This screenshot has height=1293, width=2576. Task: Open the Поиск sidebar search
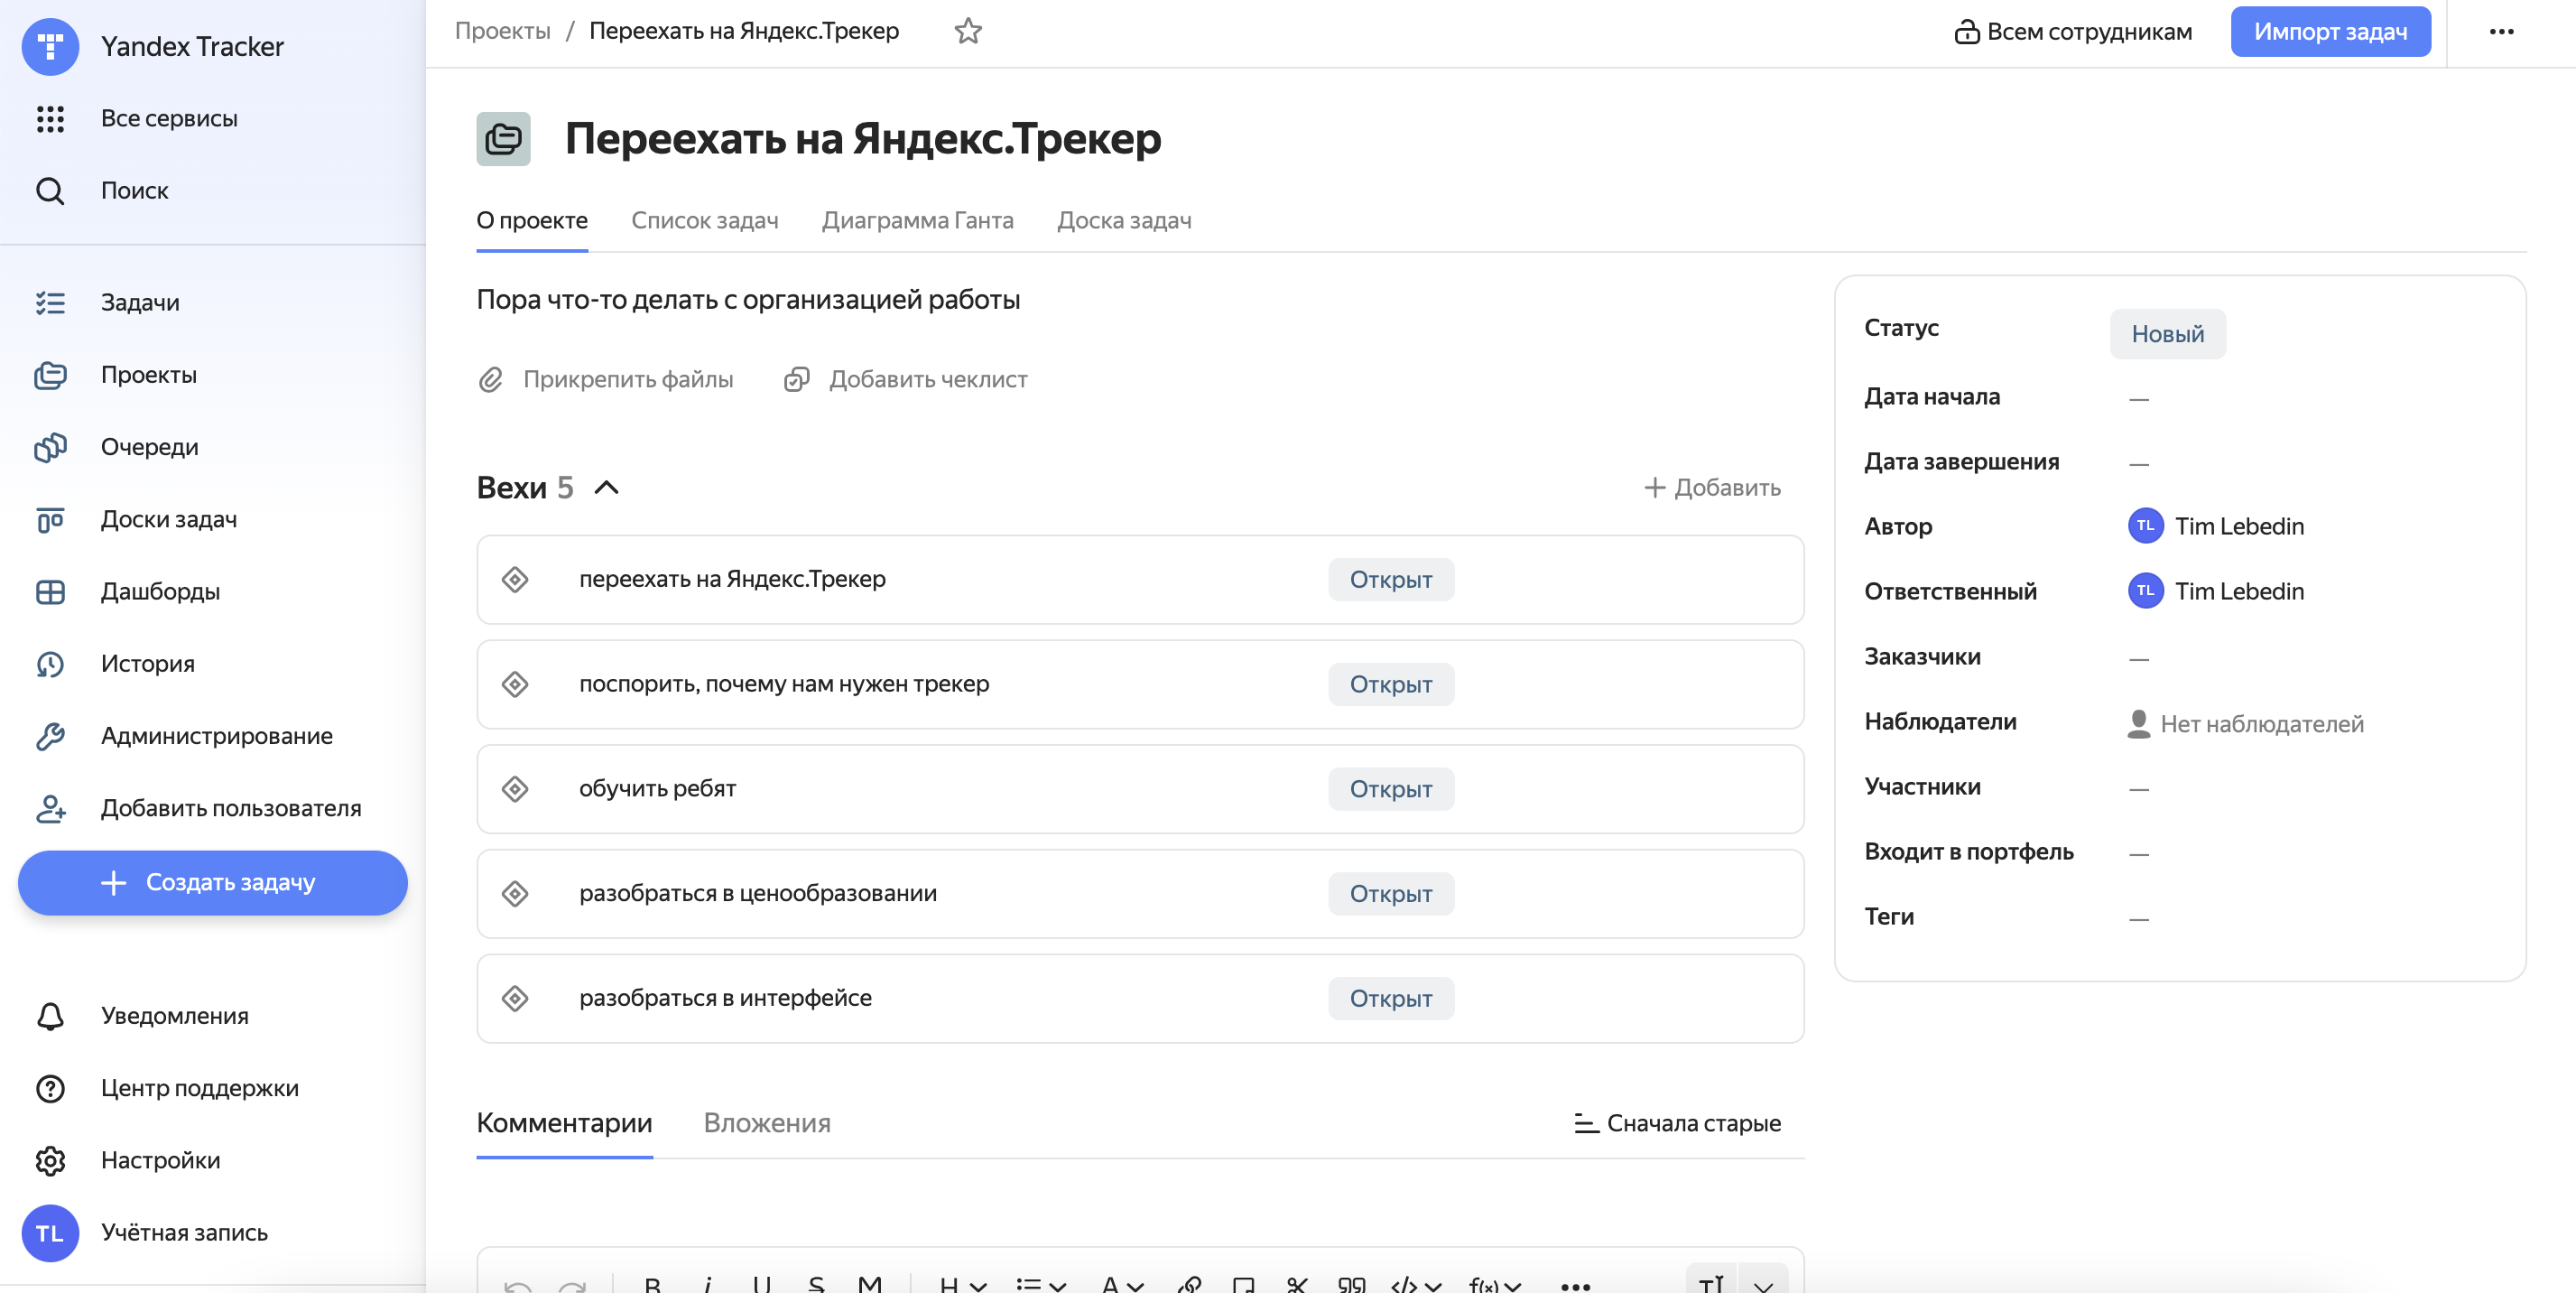[x=135, y=190]
